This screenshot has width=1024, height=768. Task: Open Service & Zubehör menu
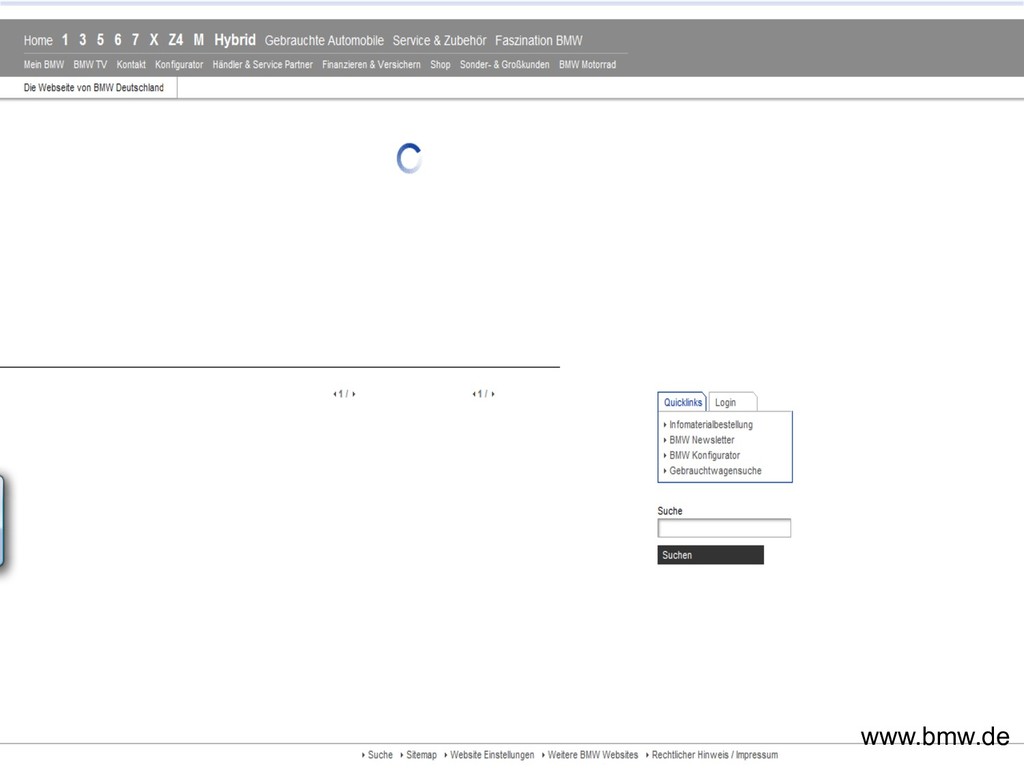coord(440,40)
